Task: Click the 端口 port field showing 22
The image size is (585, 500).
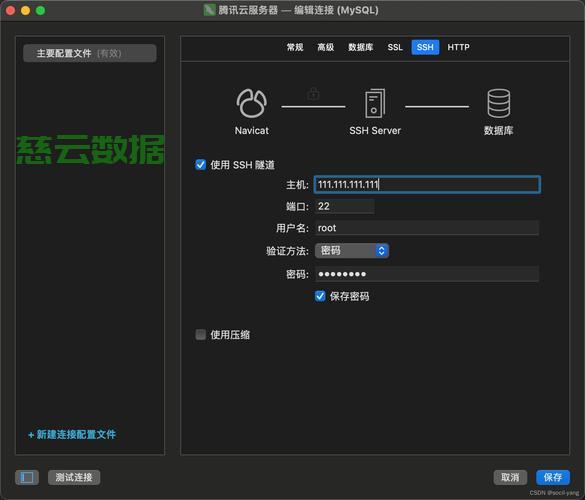Action: click(x=345, y=206)
